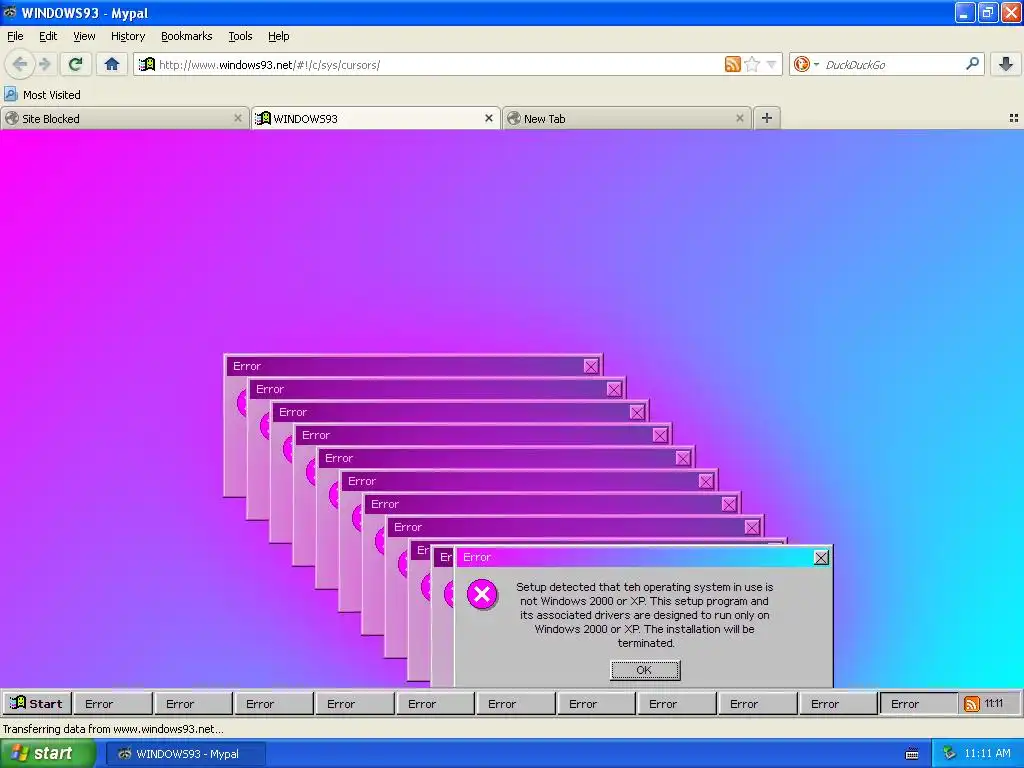Close the sixth Error window from top
Screen dimensions: 1024x768
coord(706,481)
